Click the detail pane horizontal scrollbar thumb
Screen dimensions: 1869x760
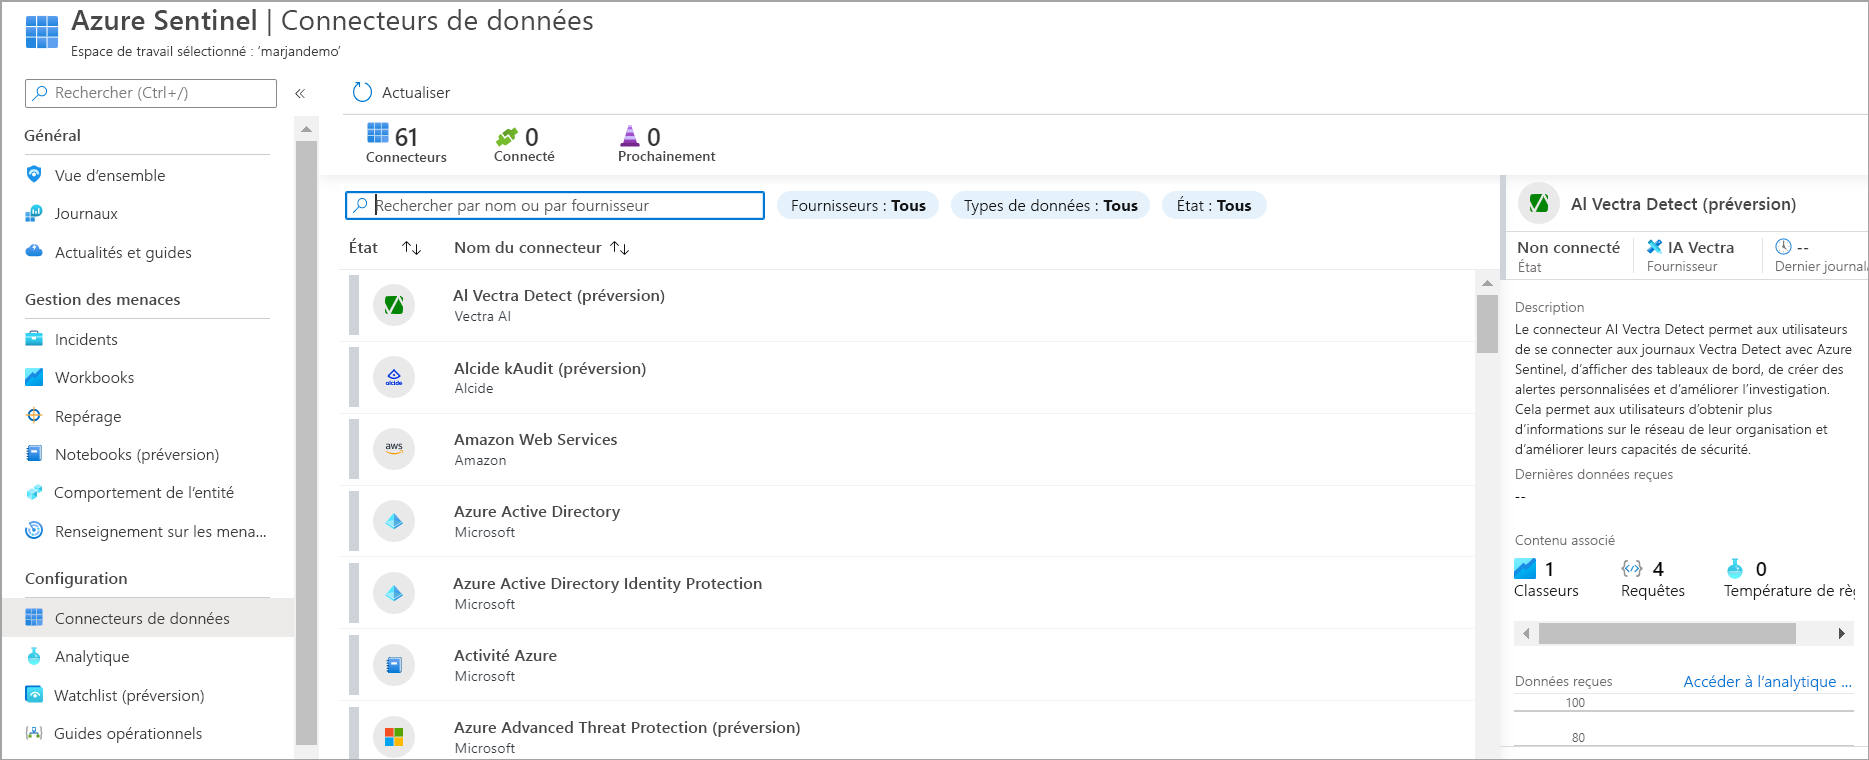[x=1667, y=633]
